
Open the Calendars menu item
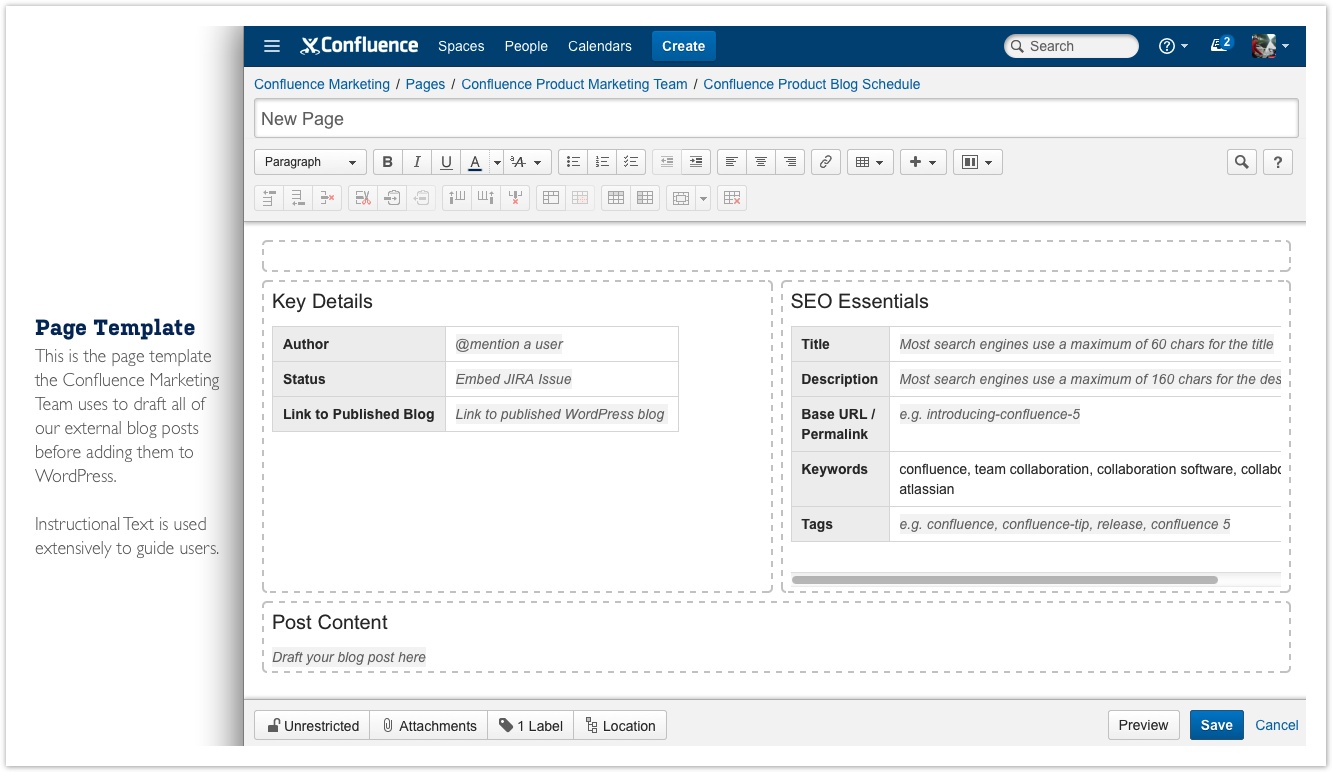pyautogui.click(x=600, y=46)
